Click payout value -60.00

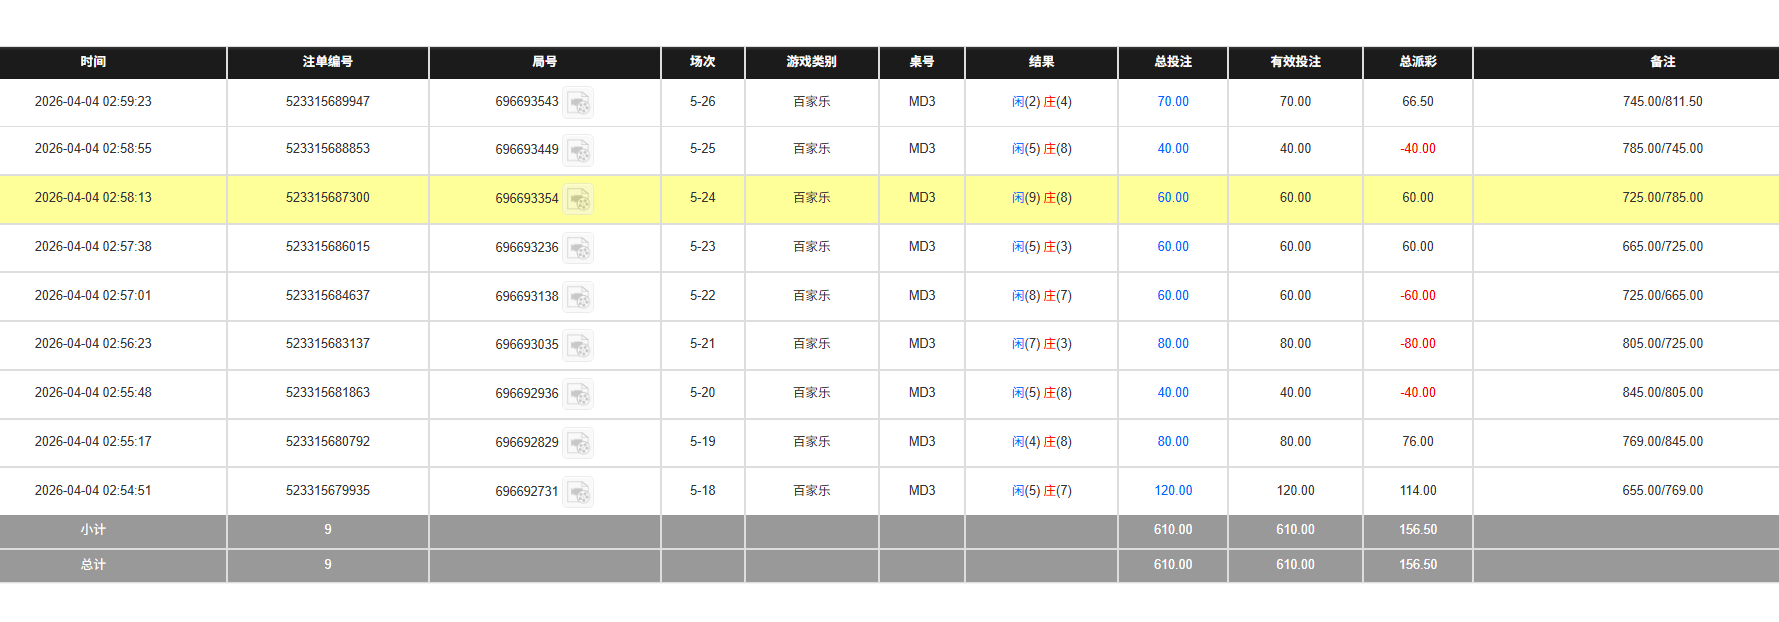1418,296
